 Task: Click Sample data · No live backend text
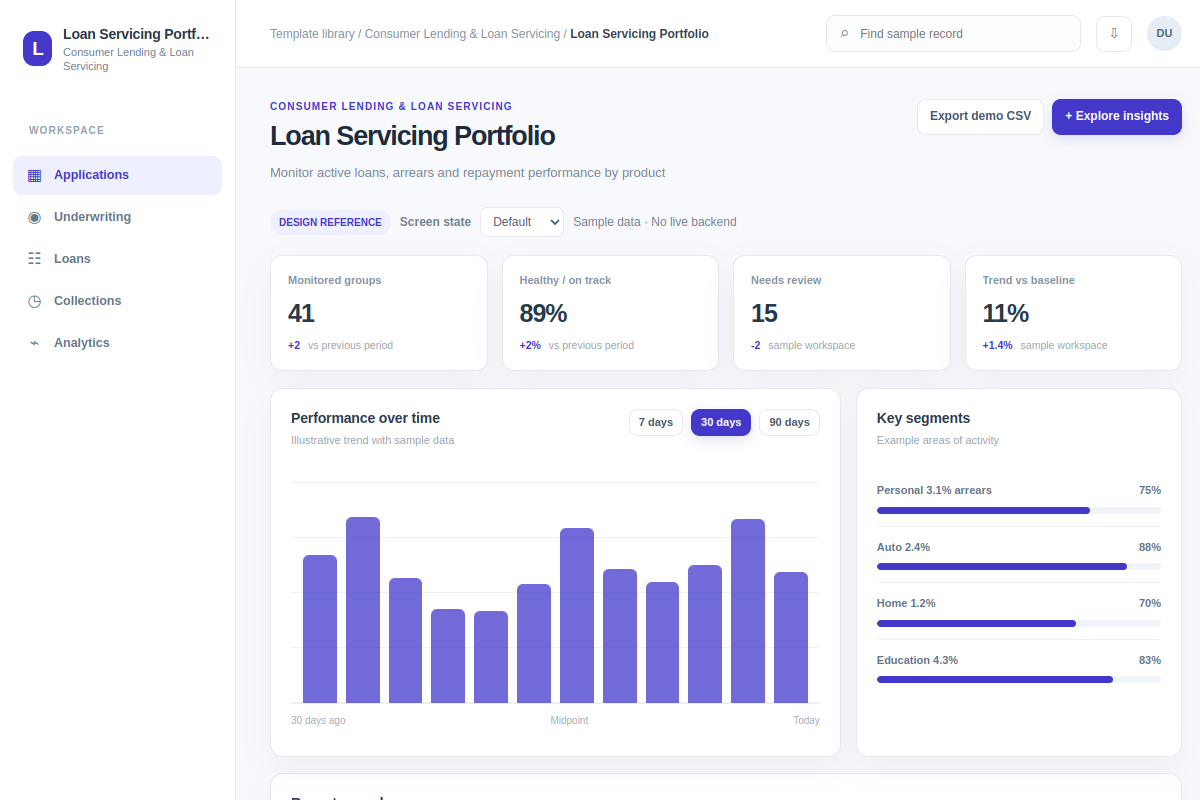(x=655, y=222)
